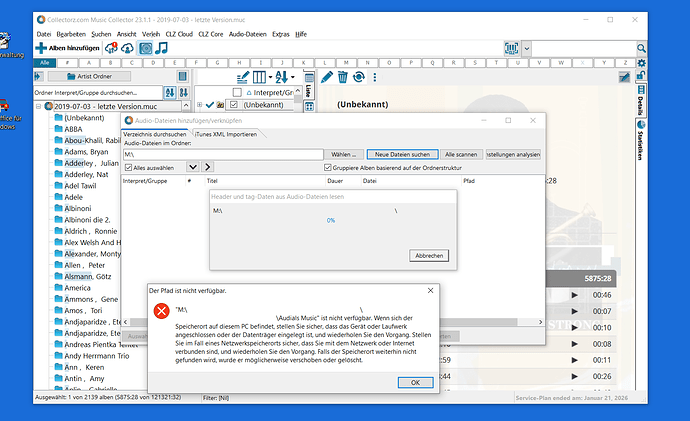
Task: Click the magnifier search icon
Action: tap(642, 48)
